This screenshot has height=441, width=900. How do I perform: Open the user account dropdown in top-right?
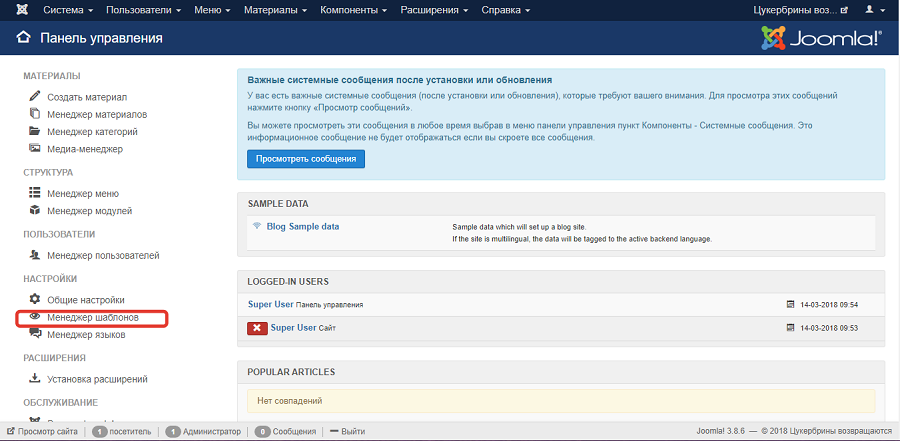pos(873,10)
